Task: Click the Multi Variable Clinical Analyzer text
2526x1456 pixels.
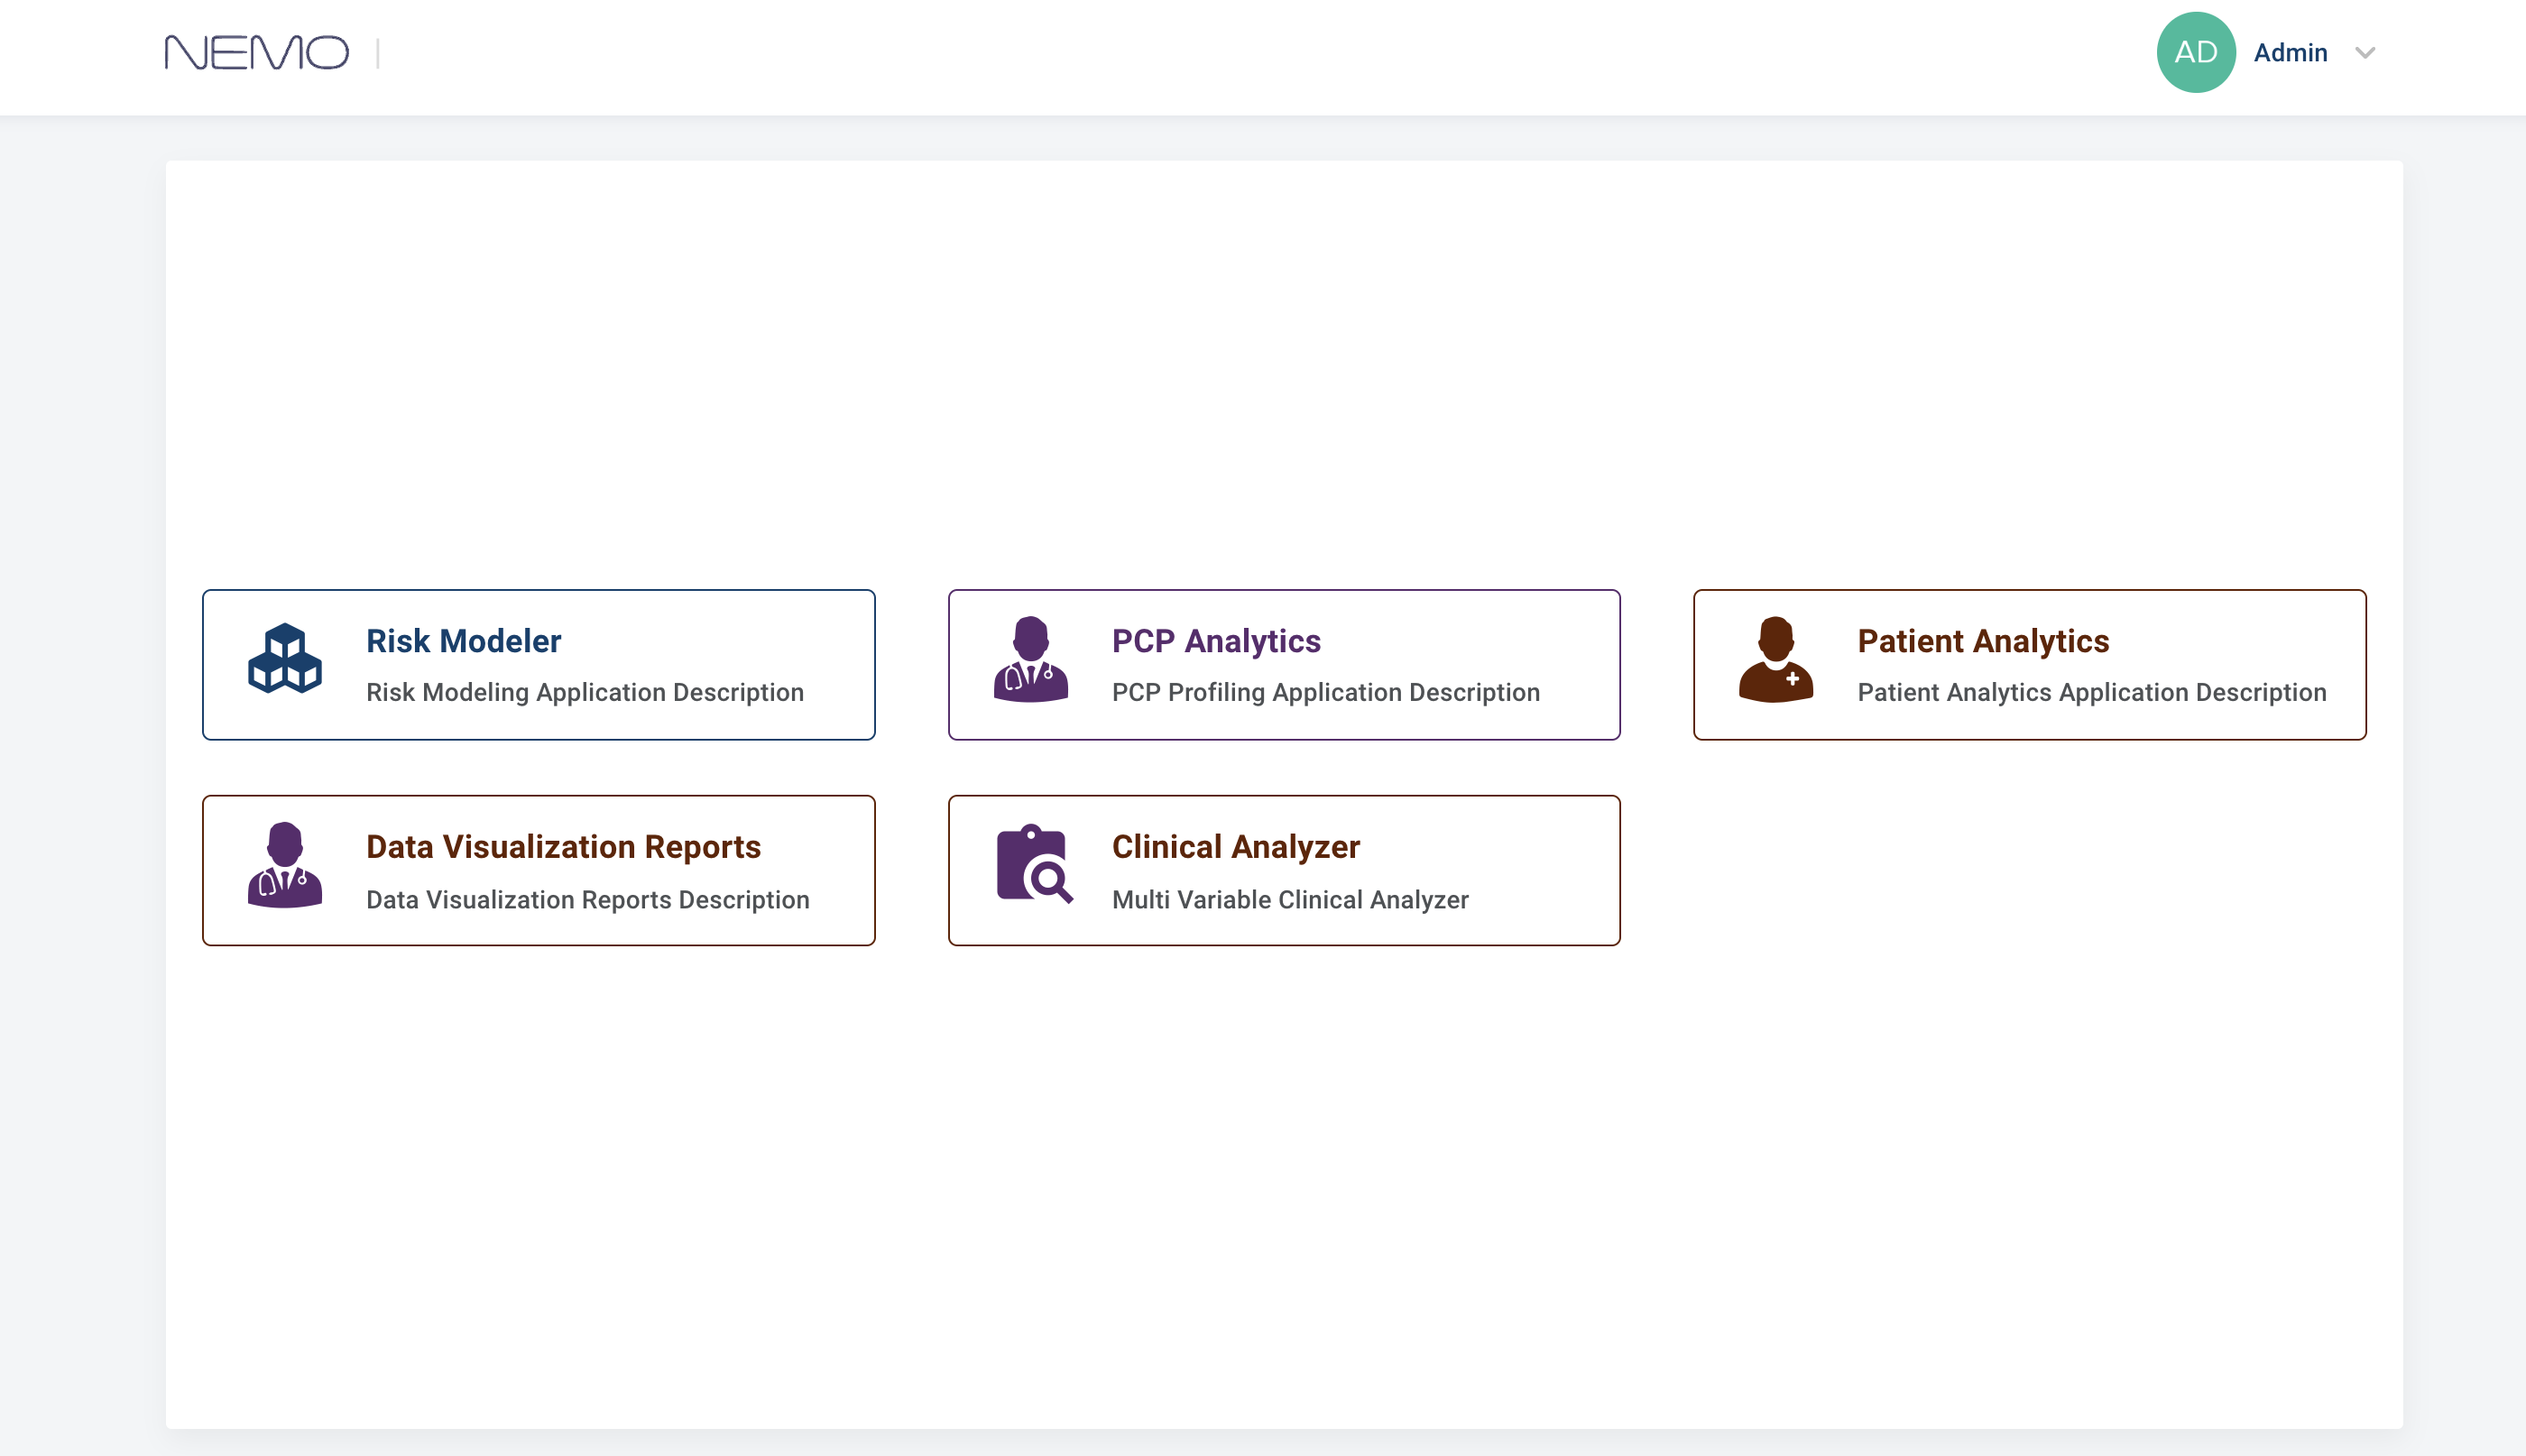Action: [1290, 900]
